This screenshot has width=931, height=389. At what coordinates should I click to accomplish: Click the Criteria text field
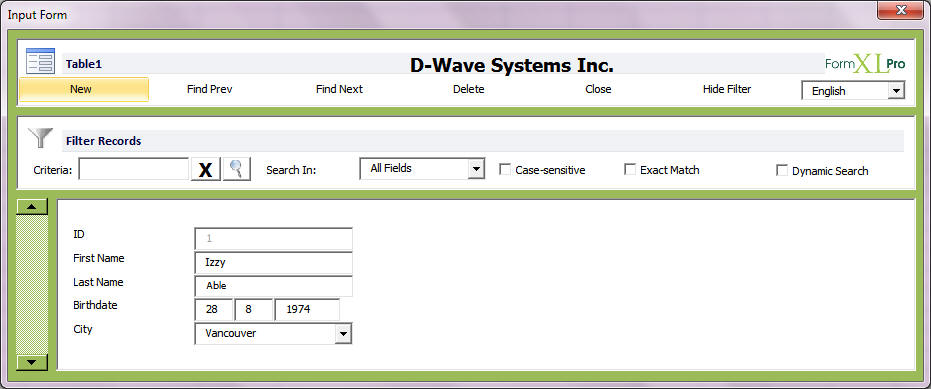click(134, 169)
